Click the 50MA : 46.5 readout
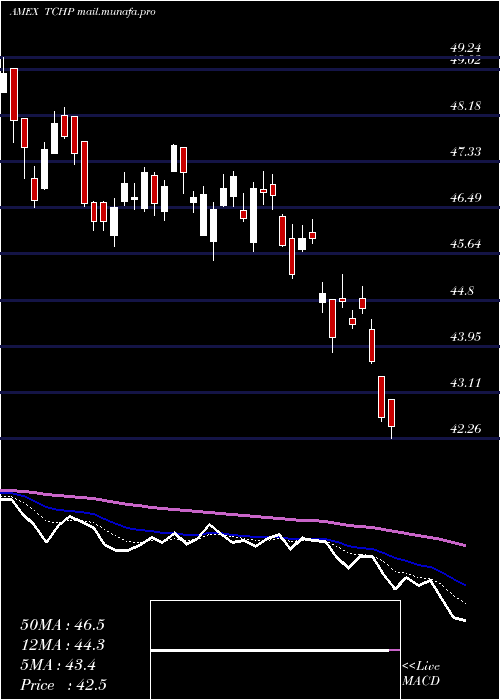Screen dimensions: 500x700 click(x=62, y=625)
